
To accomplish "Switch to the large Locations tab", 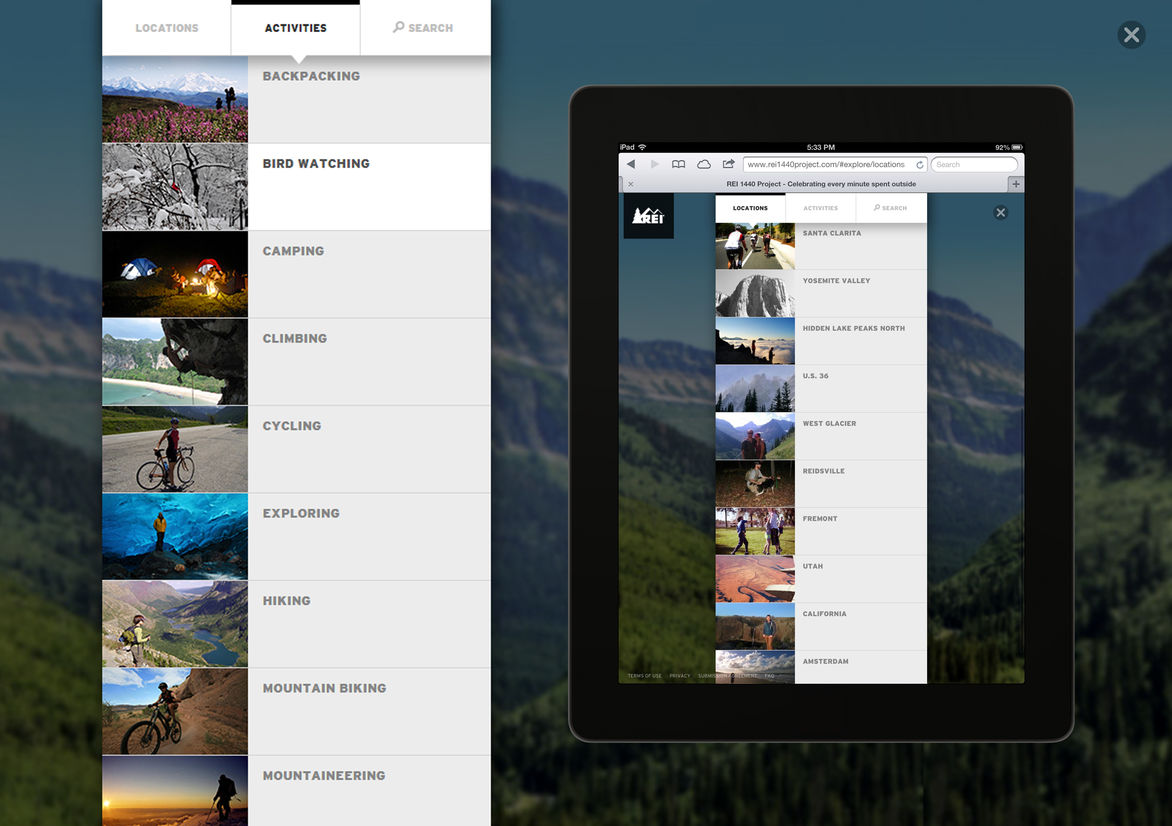I will click(167, 28).
